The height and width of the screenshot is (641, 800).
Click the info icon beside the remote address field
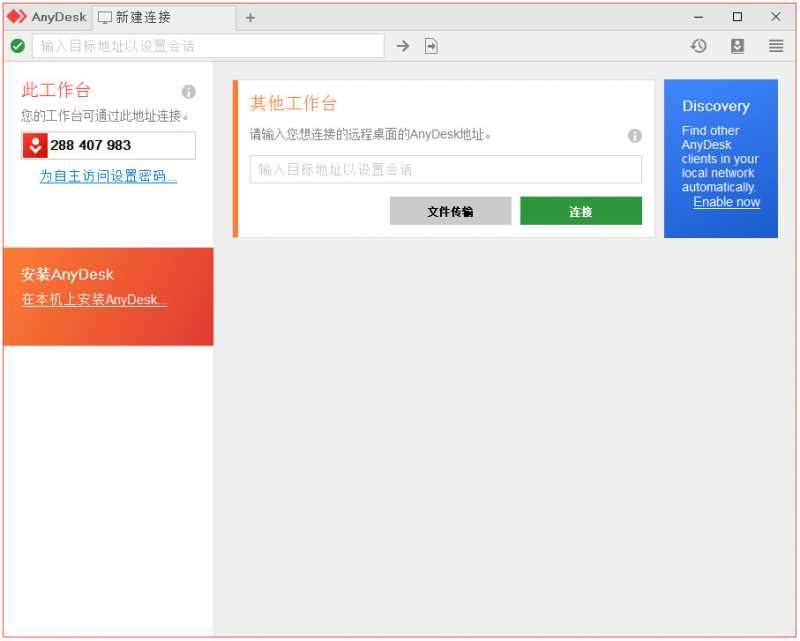click(x=634, y=136)
